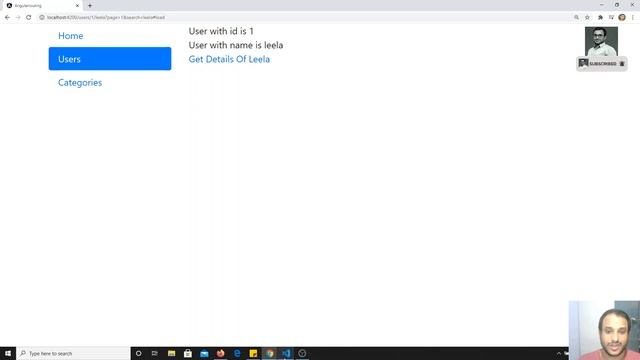The width and height of the screenshot is (640, 360).
Task: Open the Home navigation link
Action: pyautogui.click(x=71, y=36)
